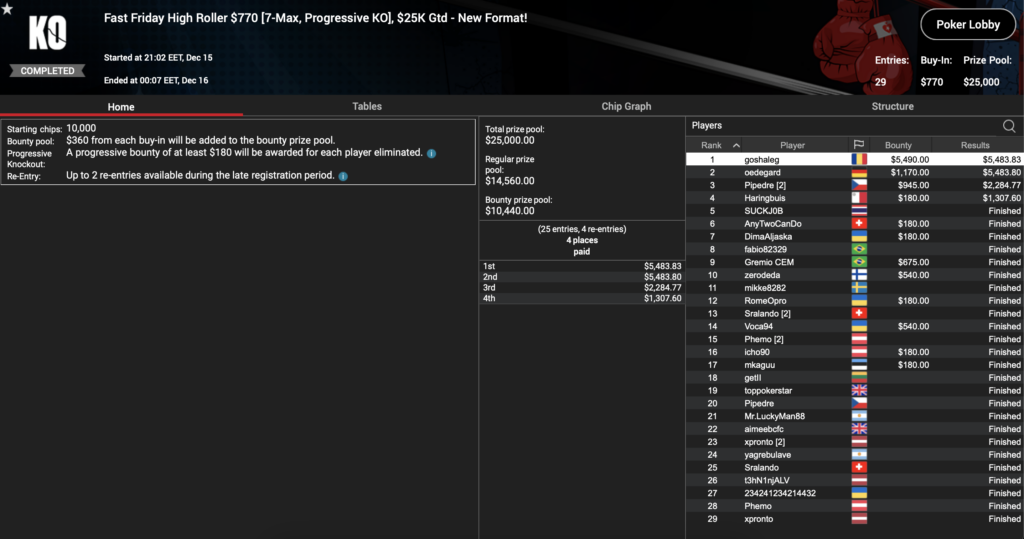The image size is (1024, 539).
Task: Click the Poker Lobby button
Action: (967, 25)
